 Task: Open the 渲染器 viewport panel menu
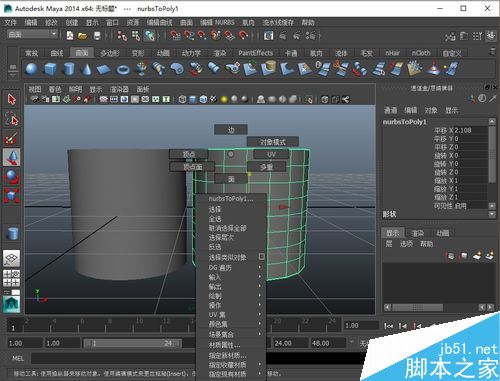pyautogui.click(x=119, y=89)
